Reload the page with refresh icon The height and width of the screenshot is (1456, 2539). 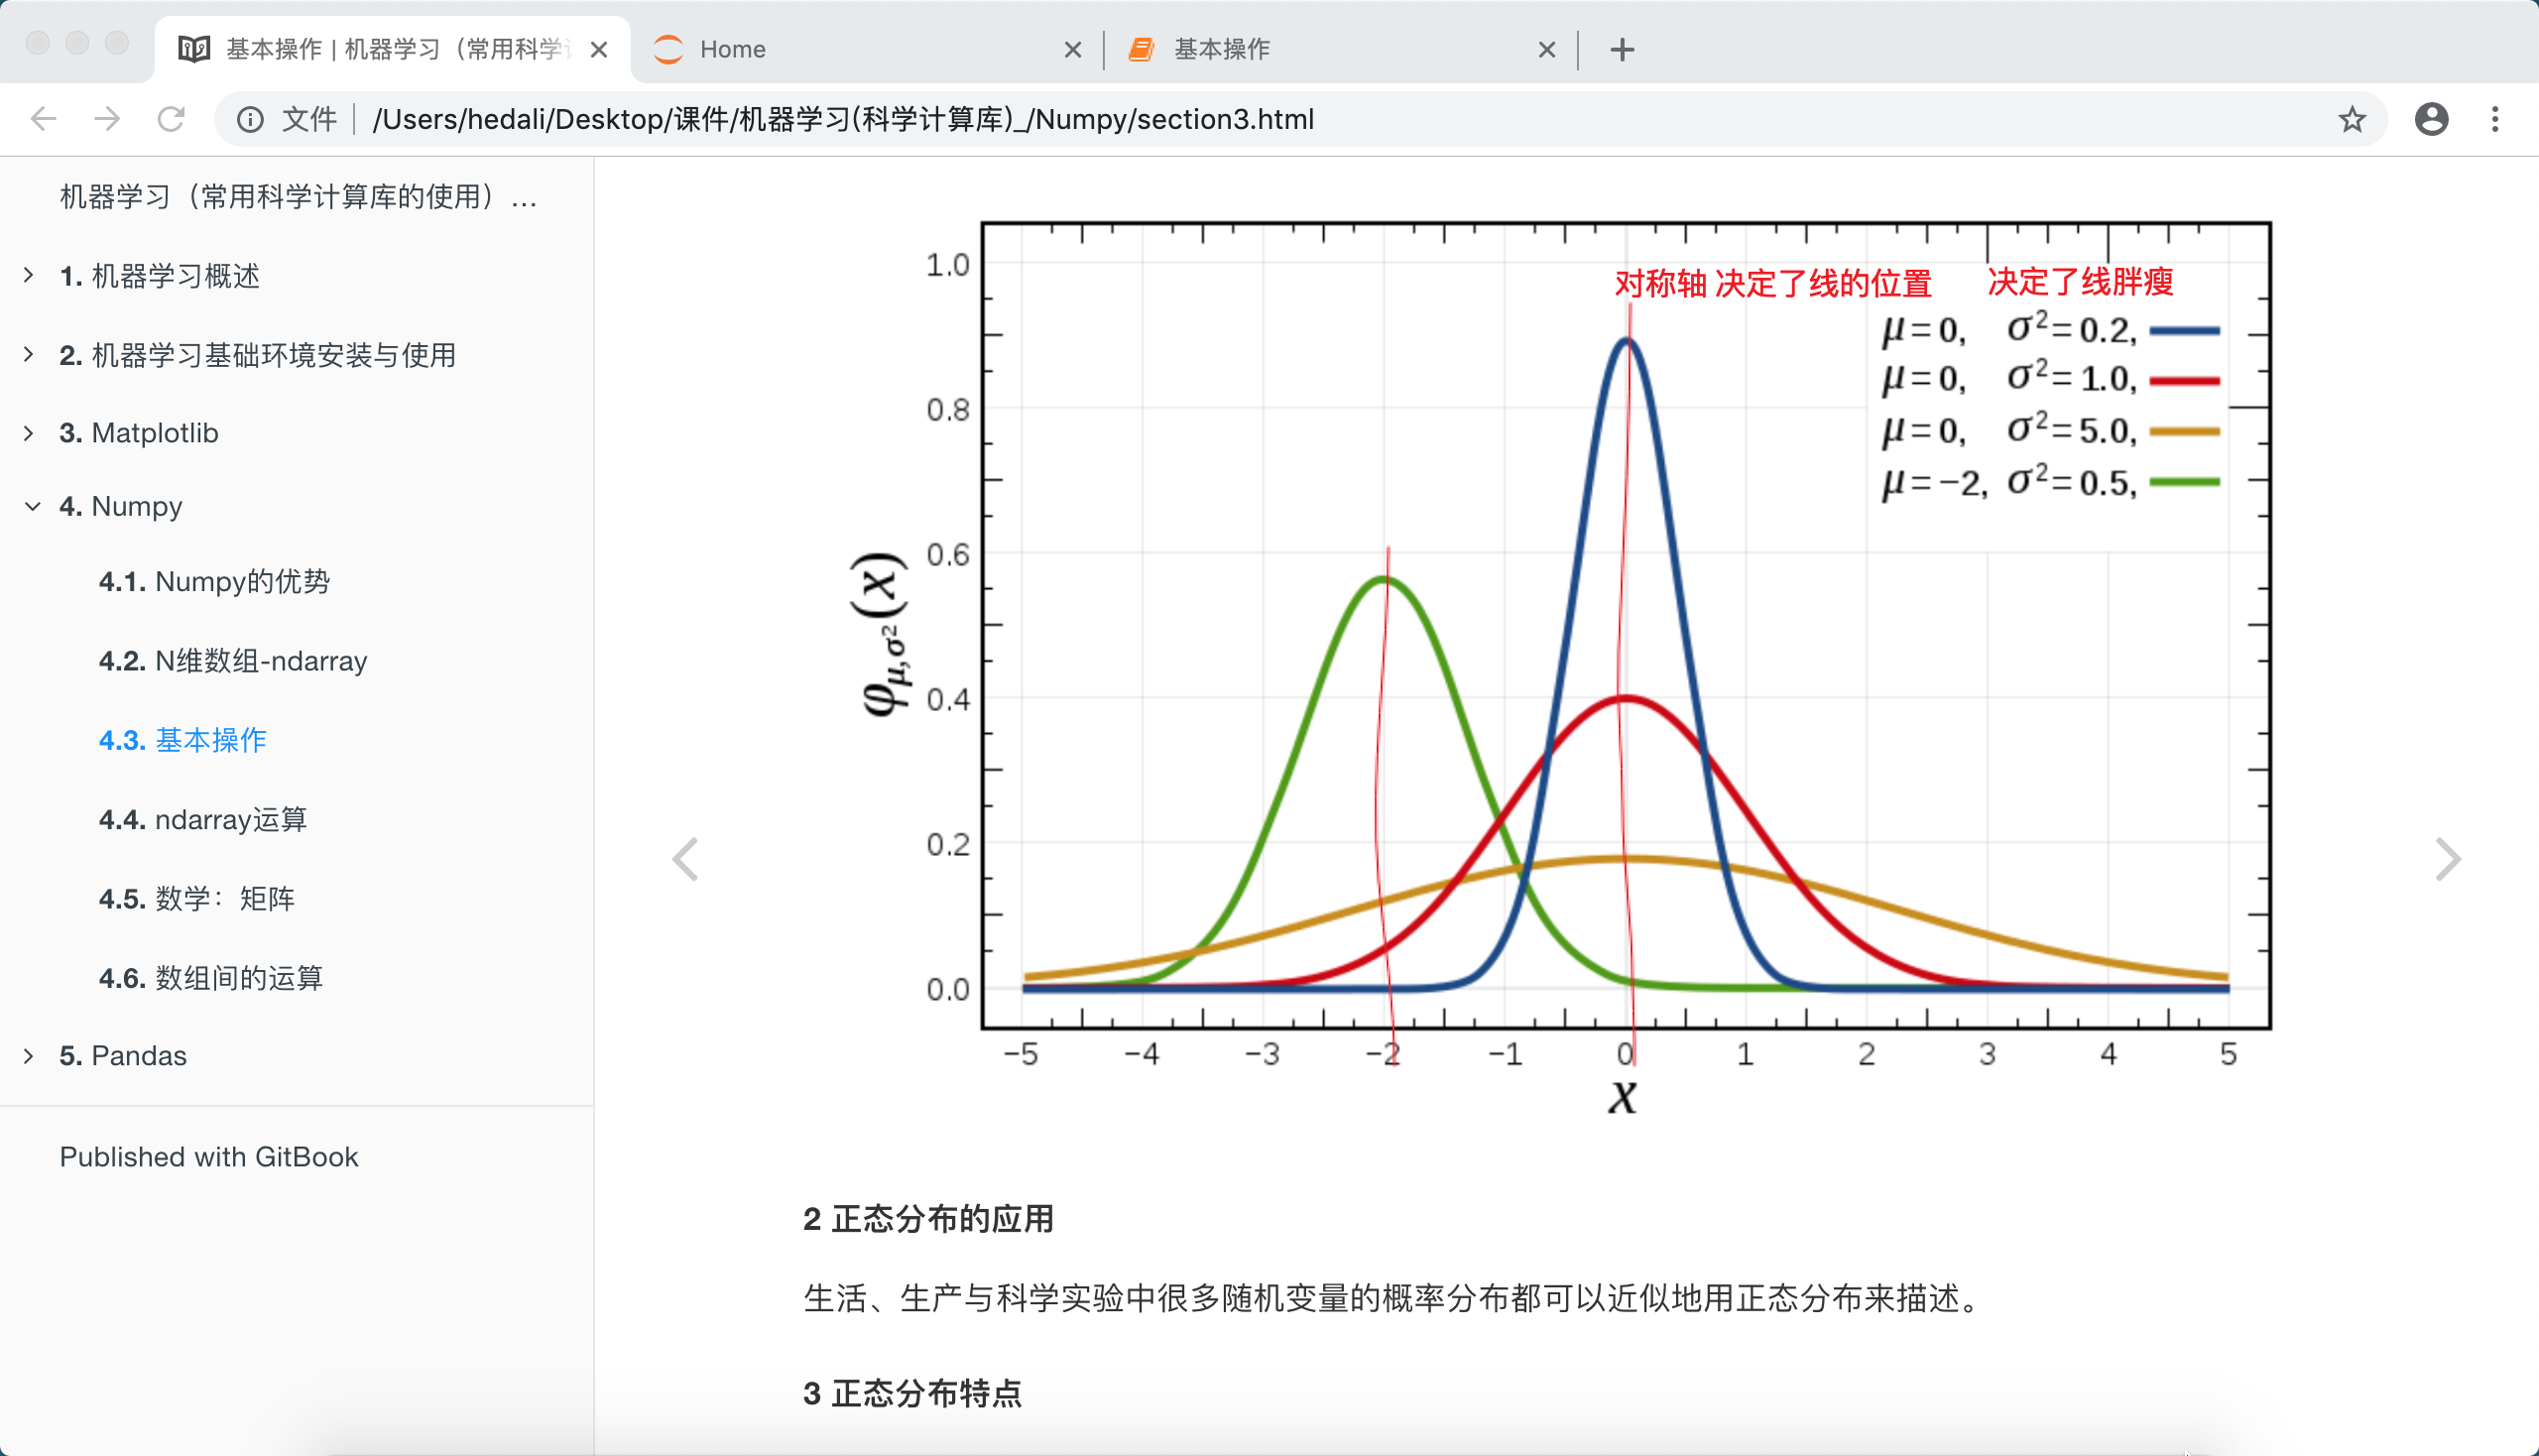(171, 119)
